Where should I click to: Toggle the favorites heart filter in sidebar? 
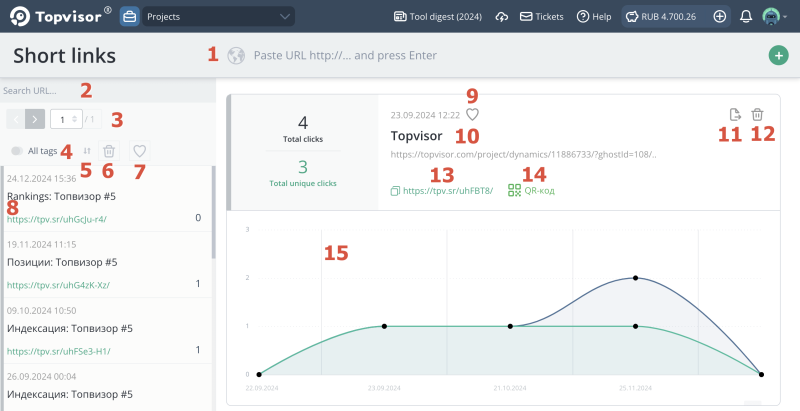140,151
